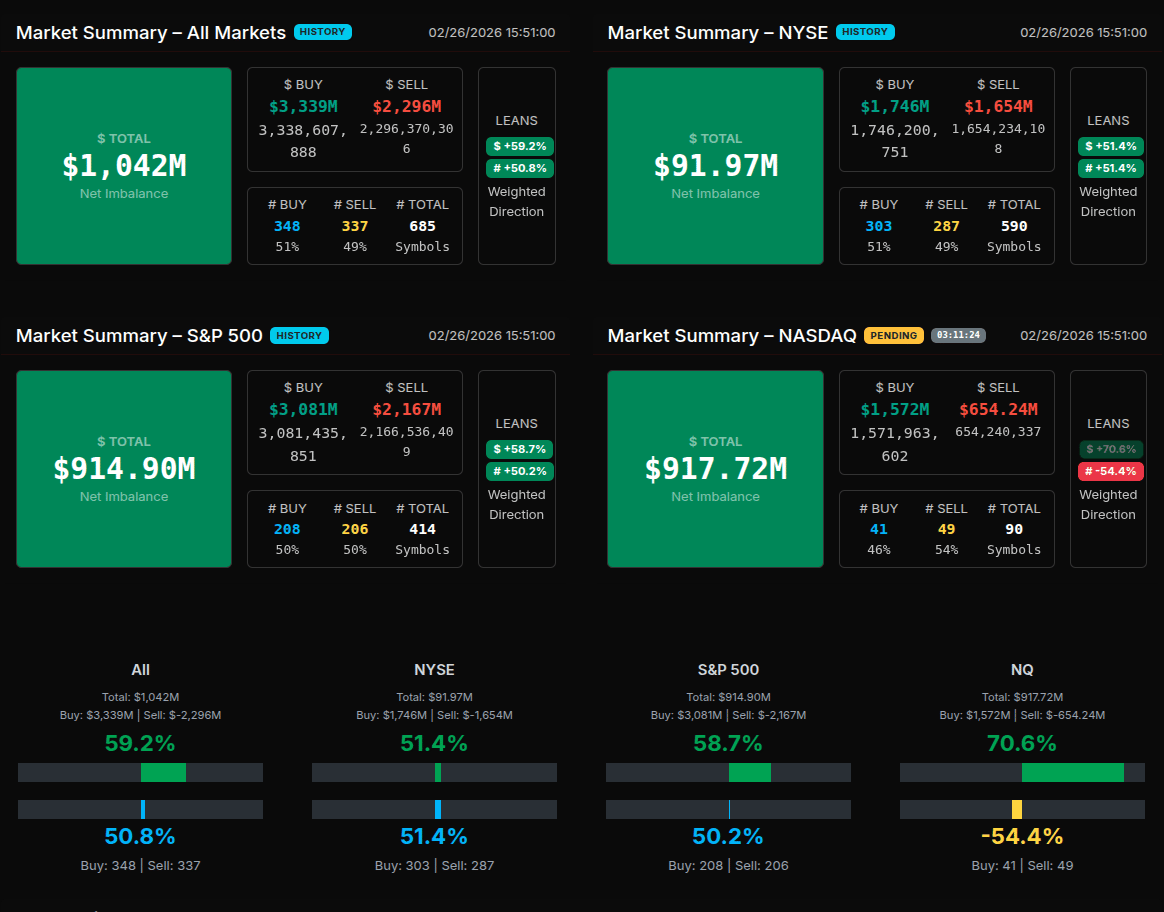1164x912 pixels.
Task: Click the $ +59.2% lean badge in All Markets
Action: (x=519, y=146)
